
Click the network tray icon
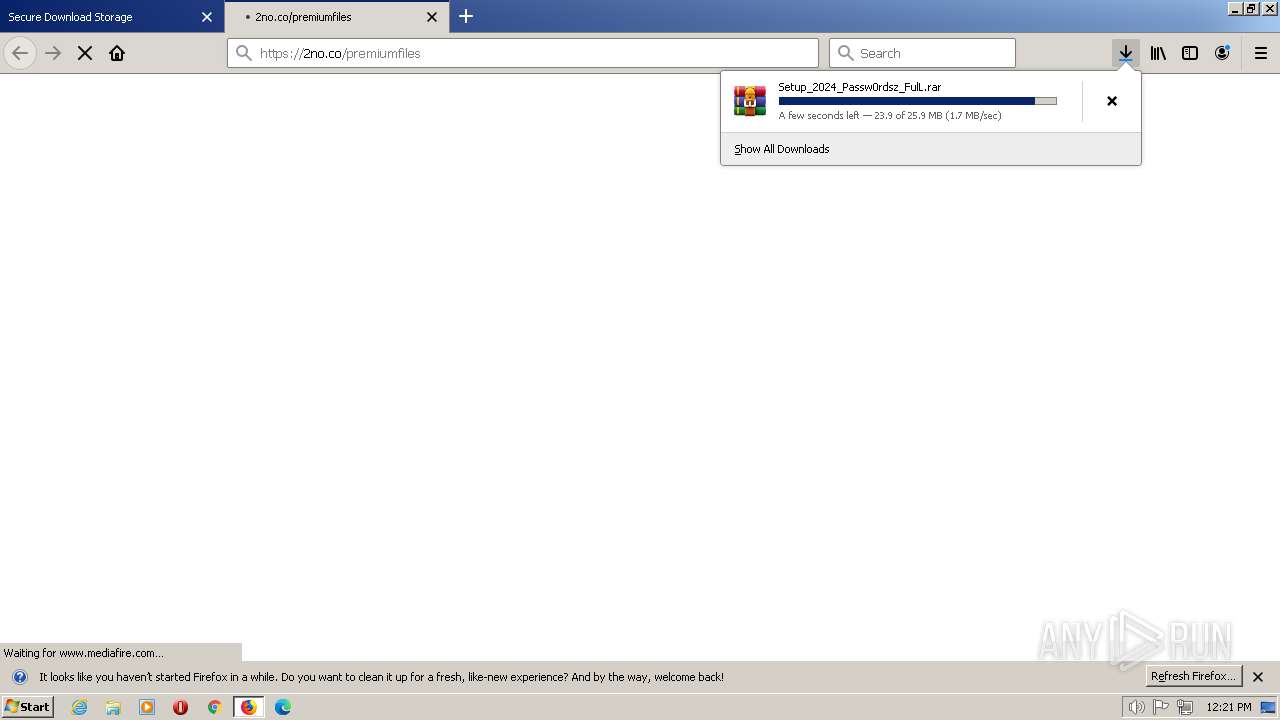1185,707
